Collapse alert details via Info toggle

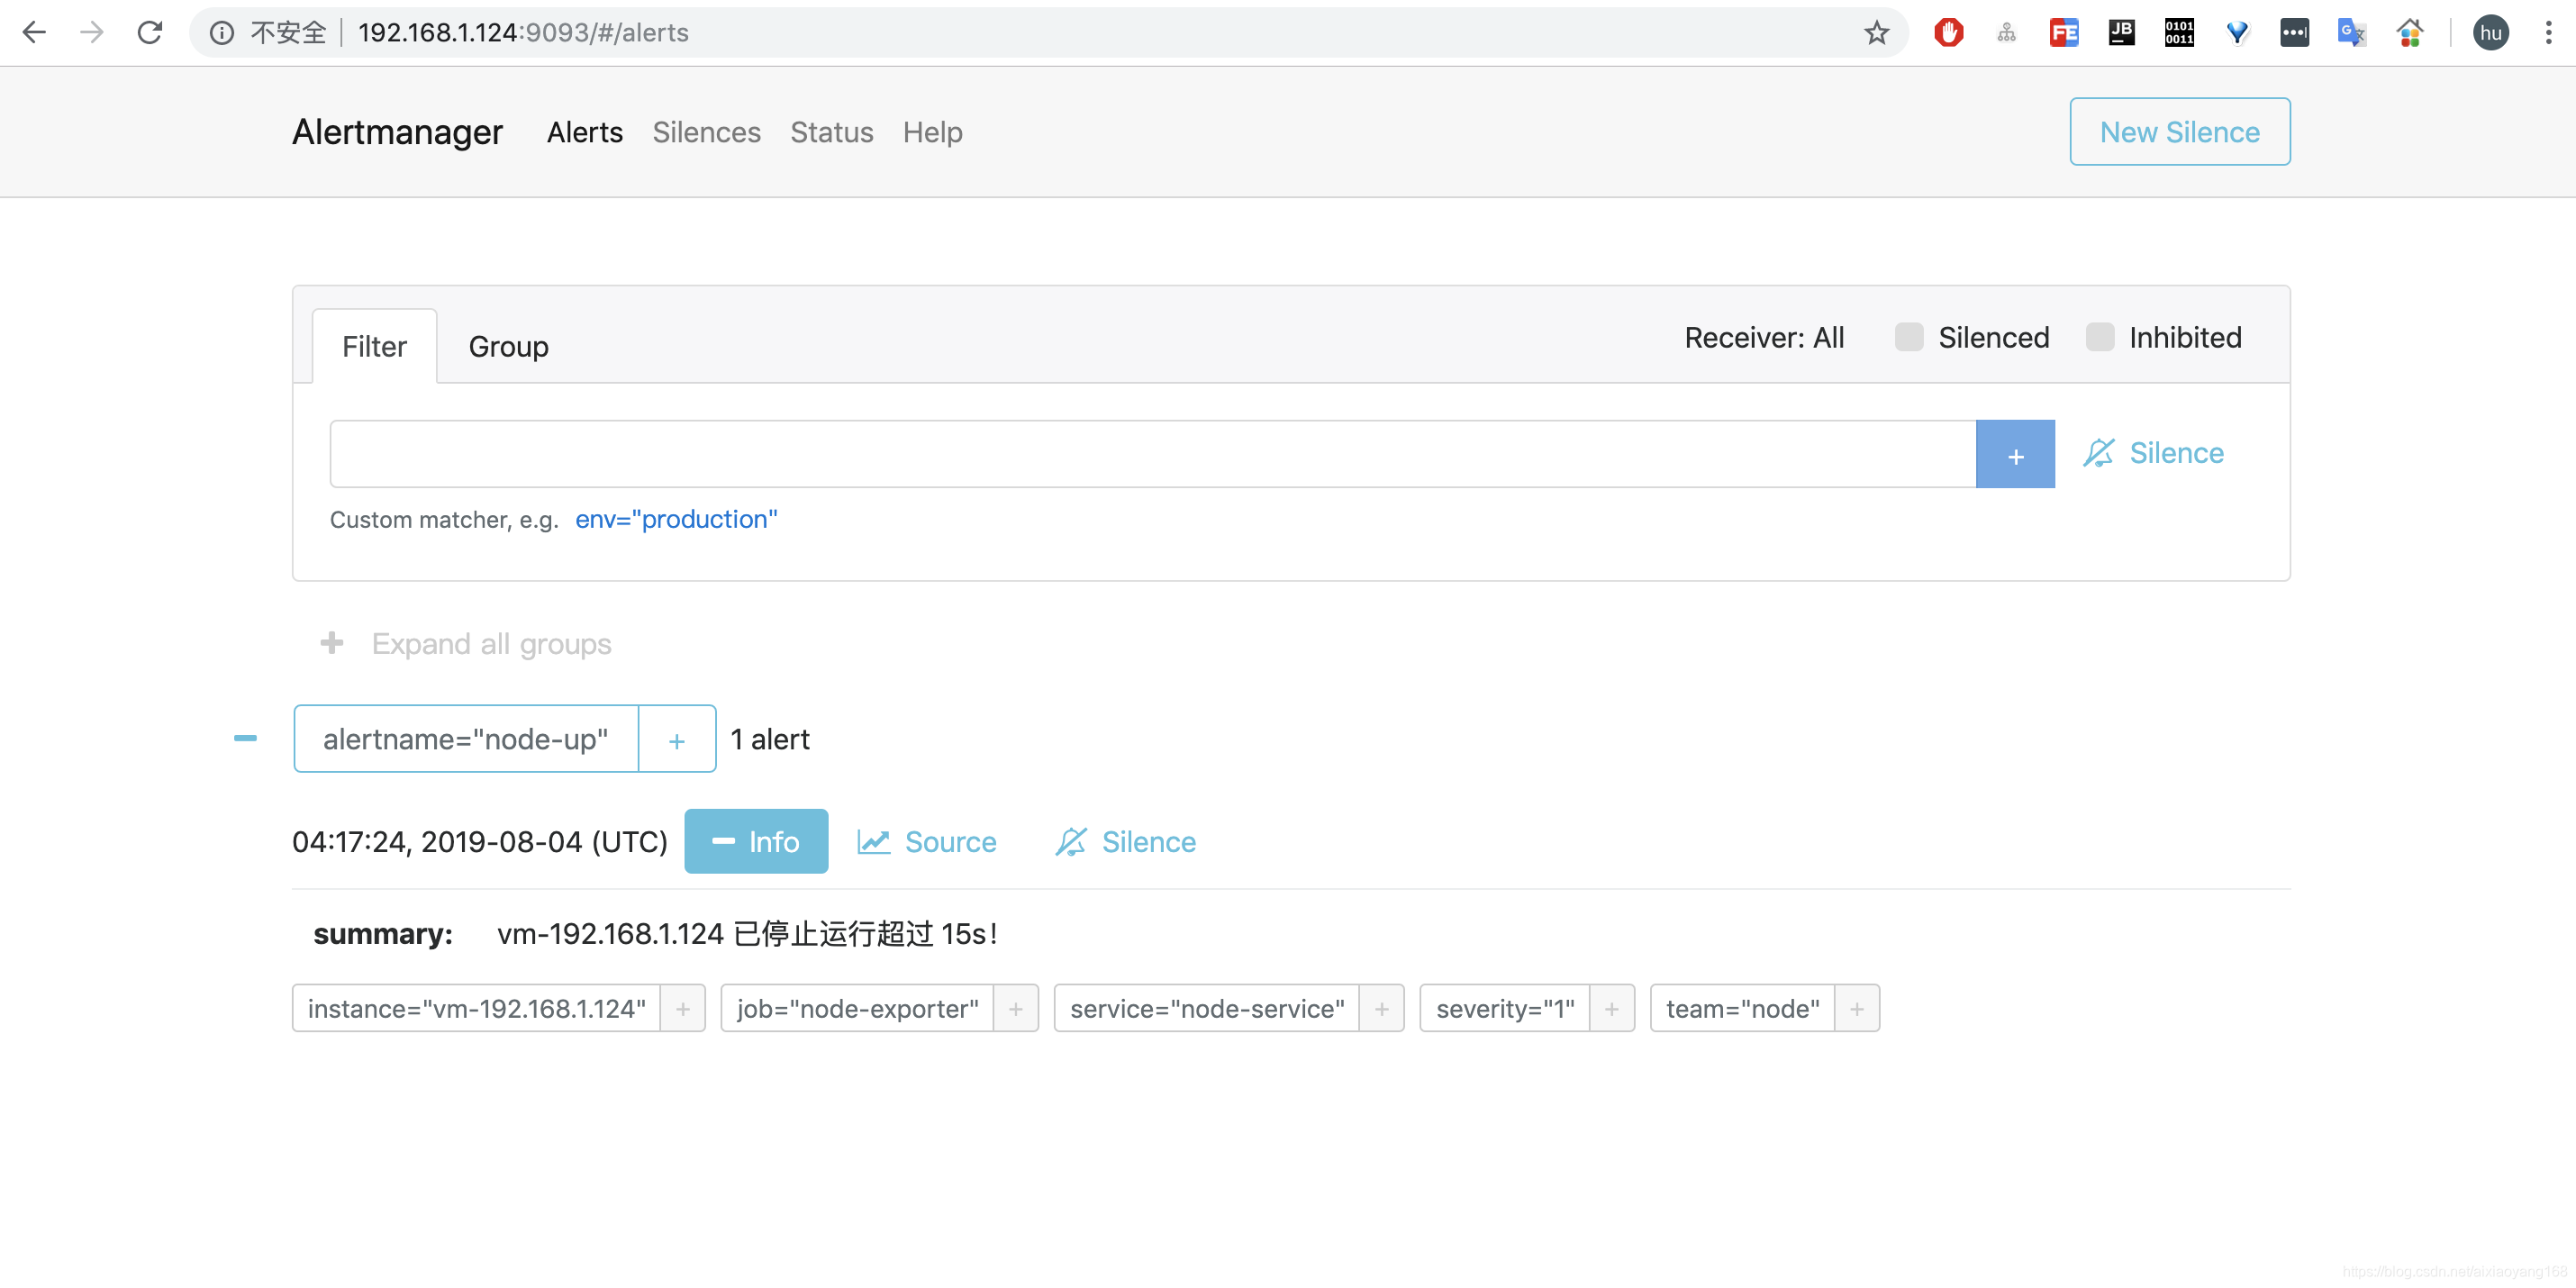coord(756,842)
